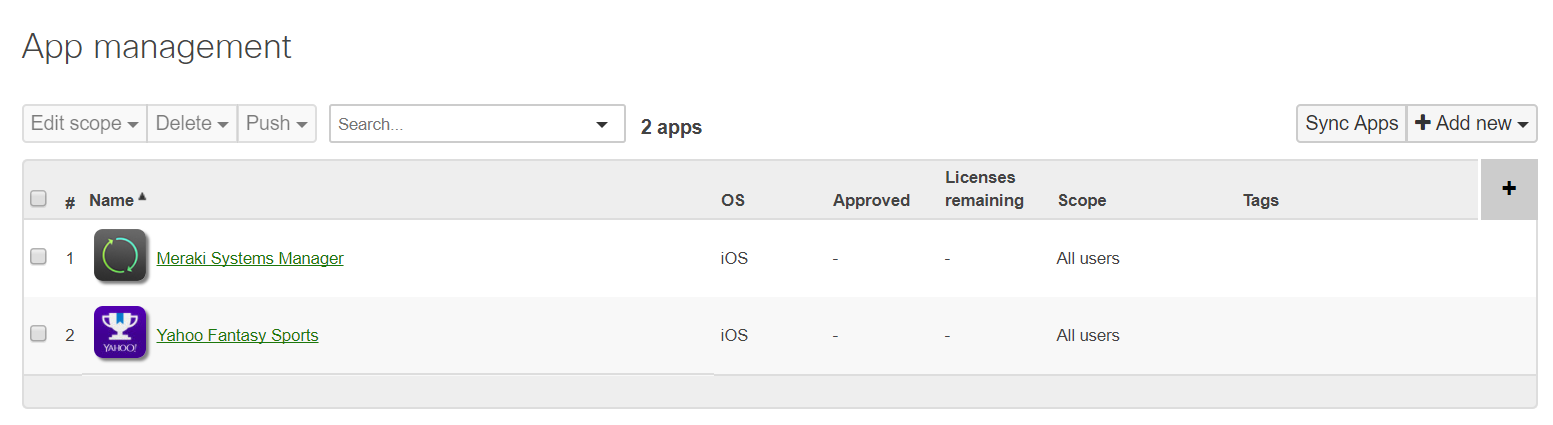Image resolution: width=1553 pixels, height=425 pixels.
Task: Open the Edit scope dropdown
Action: pyautogui.click(x=84, y=123)
